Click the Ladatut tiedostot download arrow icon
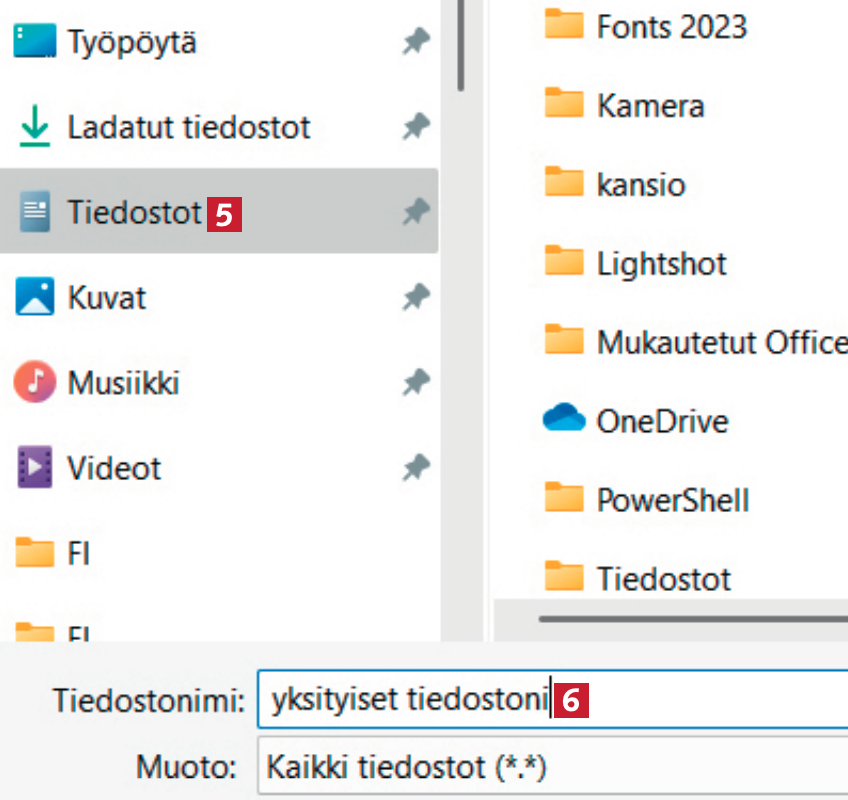848x800 pixels. pos(35,127)
